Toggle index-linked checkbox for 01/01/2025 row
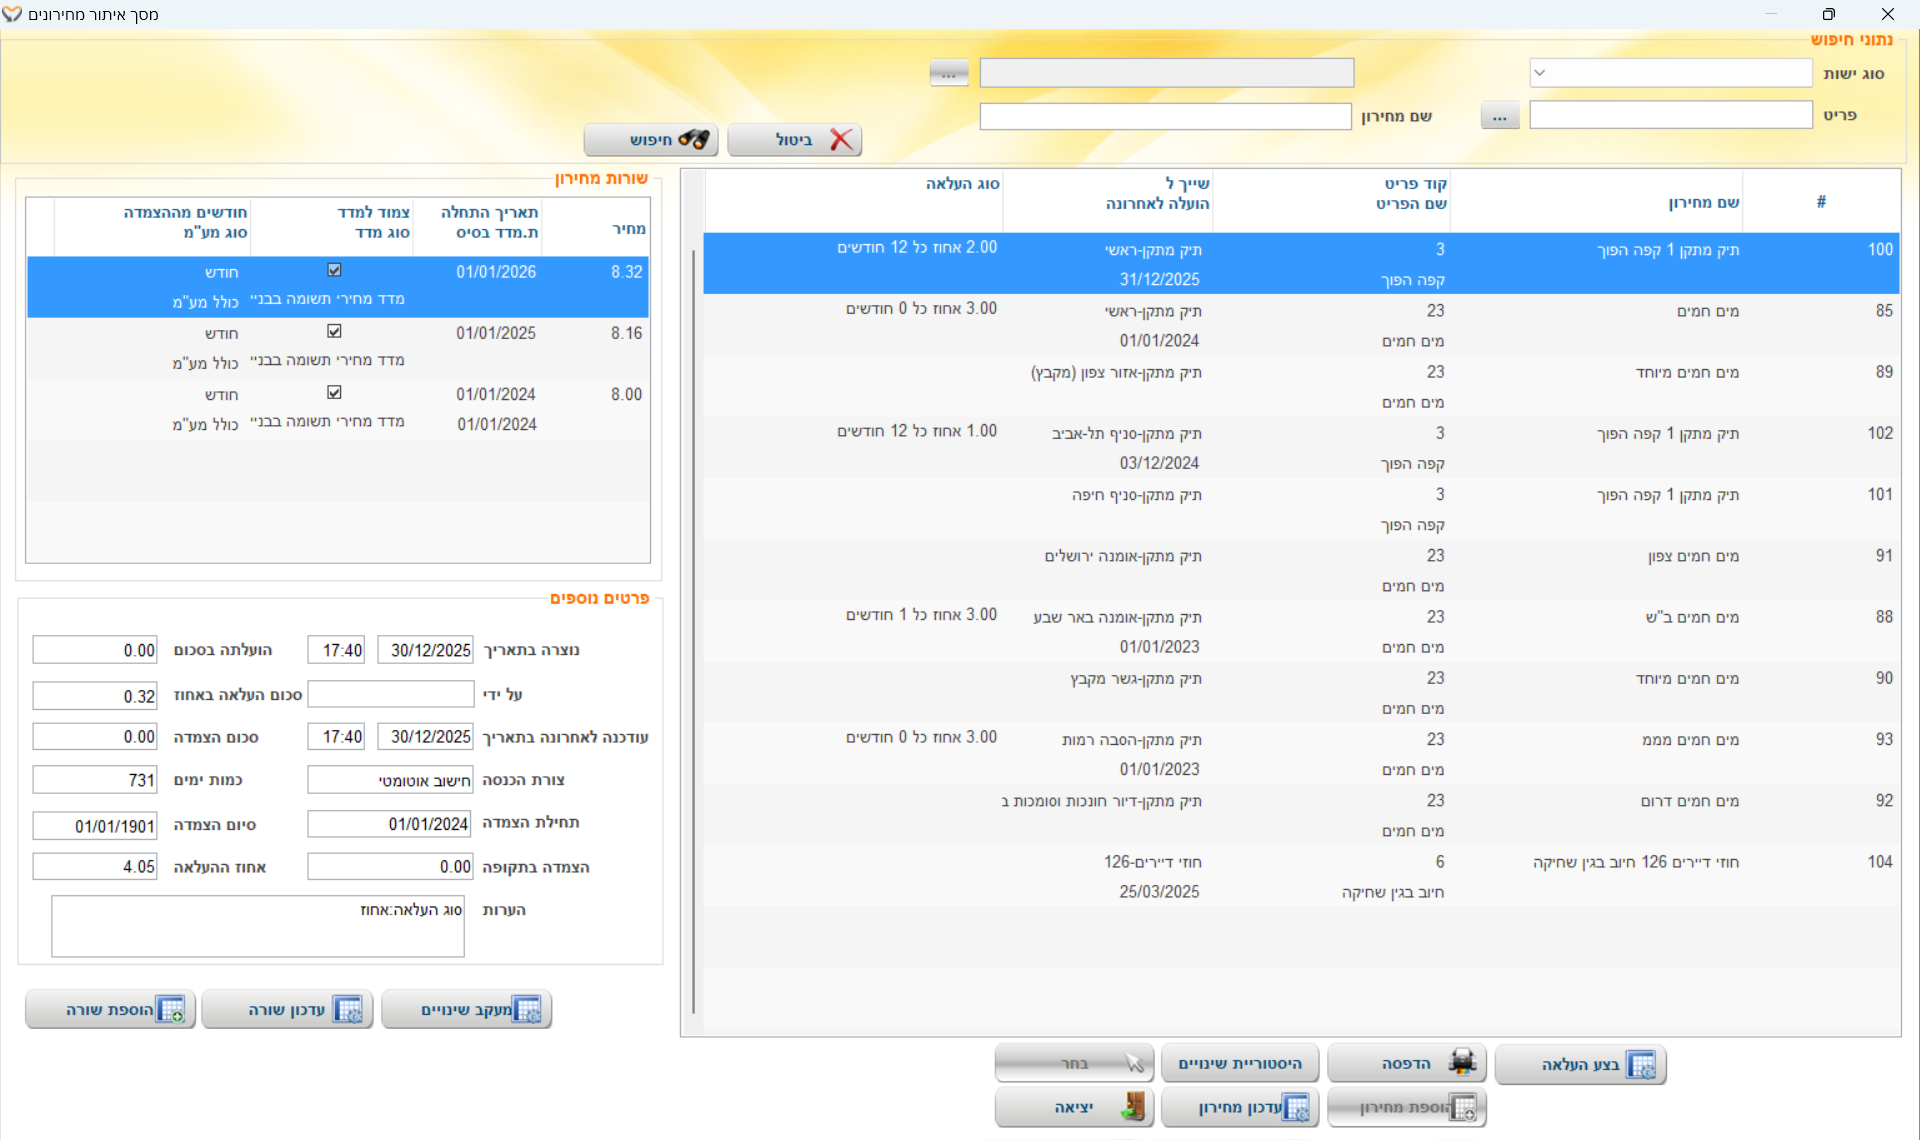The width and height of the screenshot is (1920, 1140). pyautogui.click(x=334, y=331)
